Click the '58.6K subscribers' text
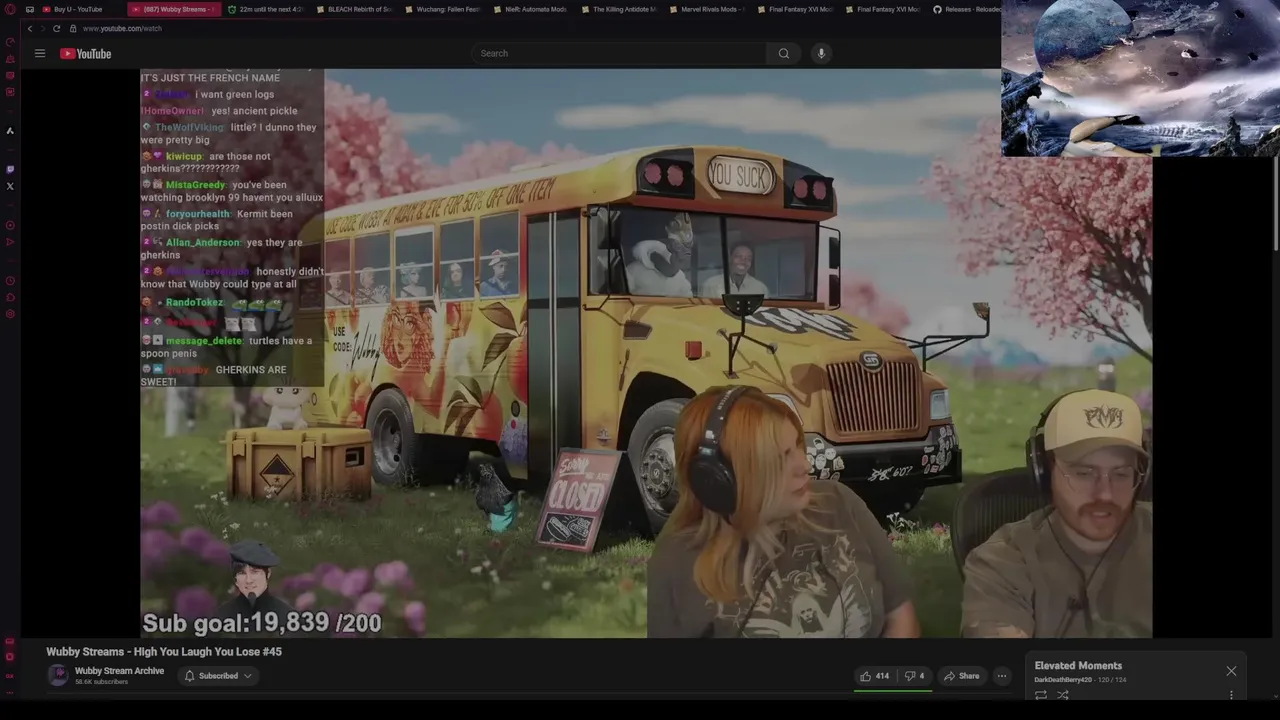This screenshot has height=720, width=1280. pos(101,682)
